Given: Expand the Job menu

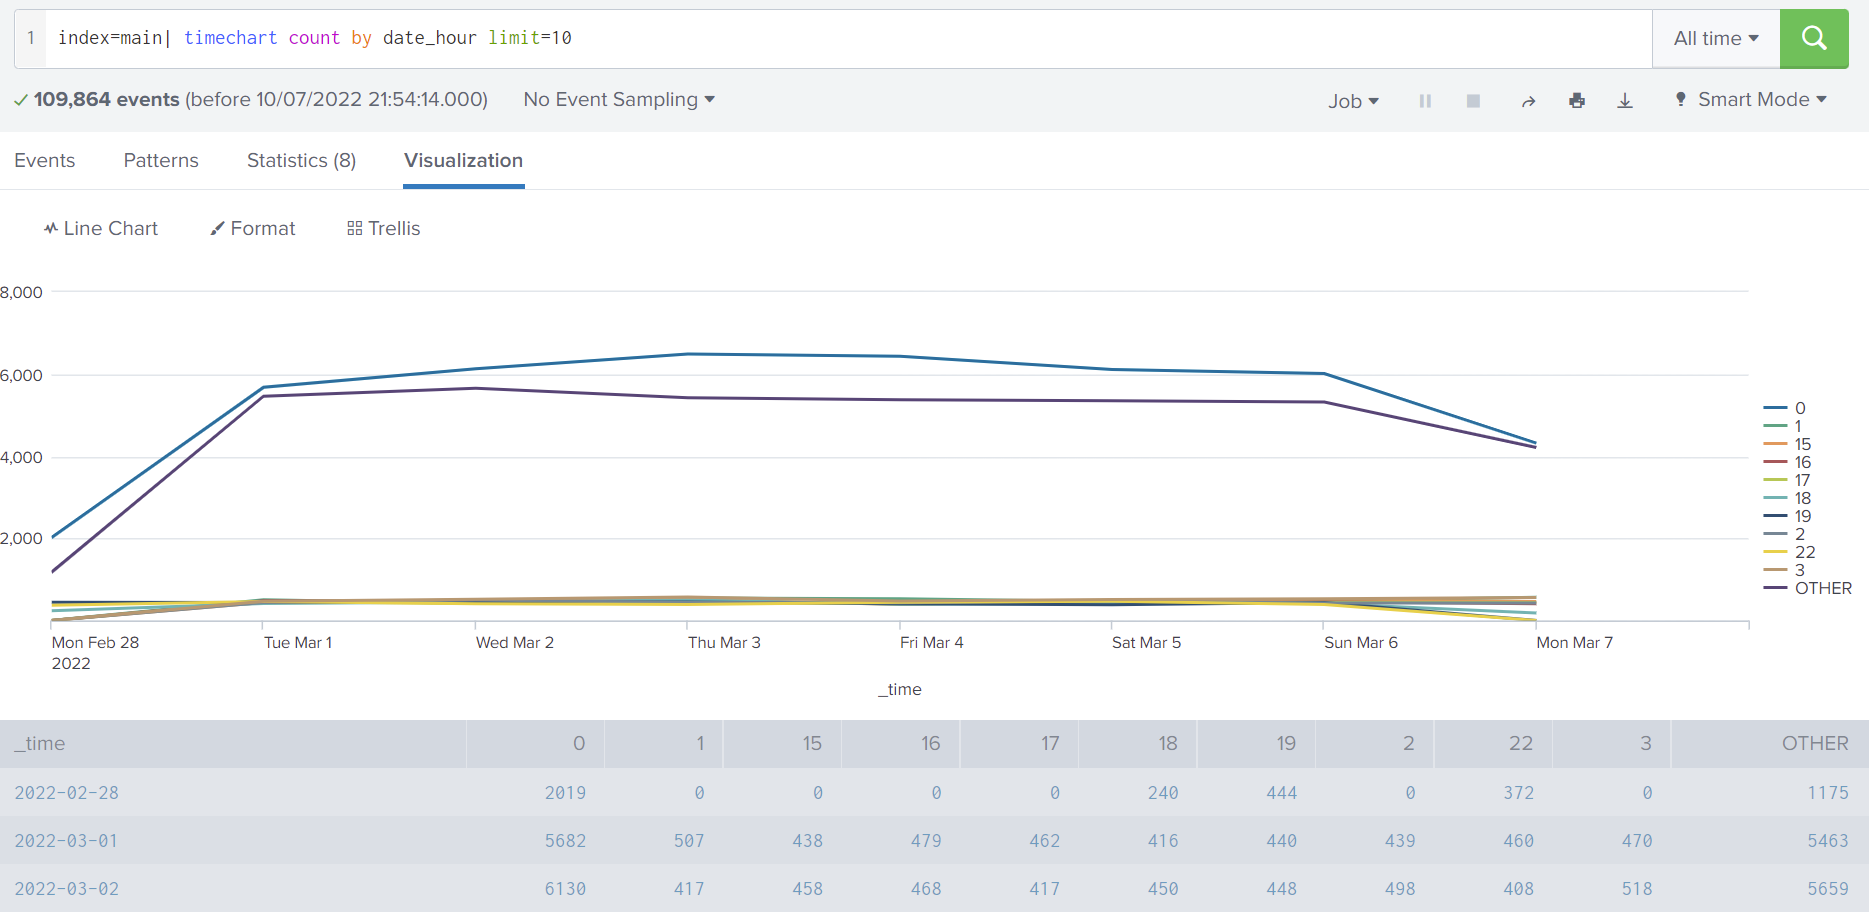Looking at the screenshot, I should click(1353, 100).
